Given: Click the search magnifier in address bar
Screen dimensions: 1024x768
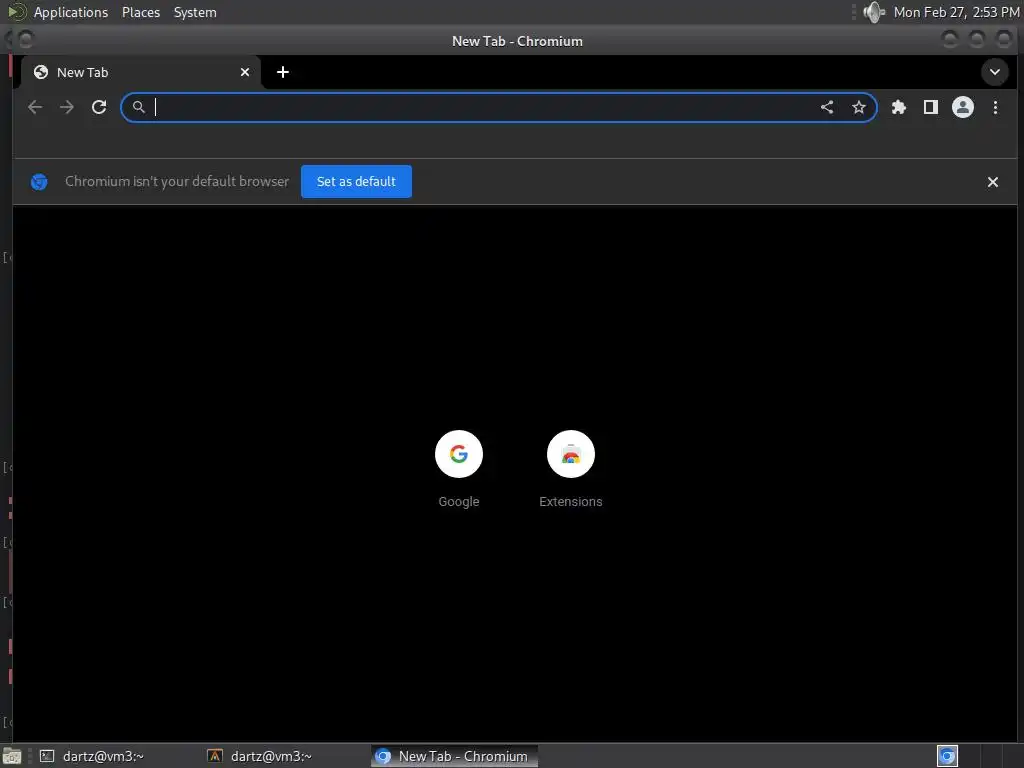Looking at the screenshot, I should 138,107.
